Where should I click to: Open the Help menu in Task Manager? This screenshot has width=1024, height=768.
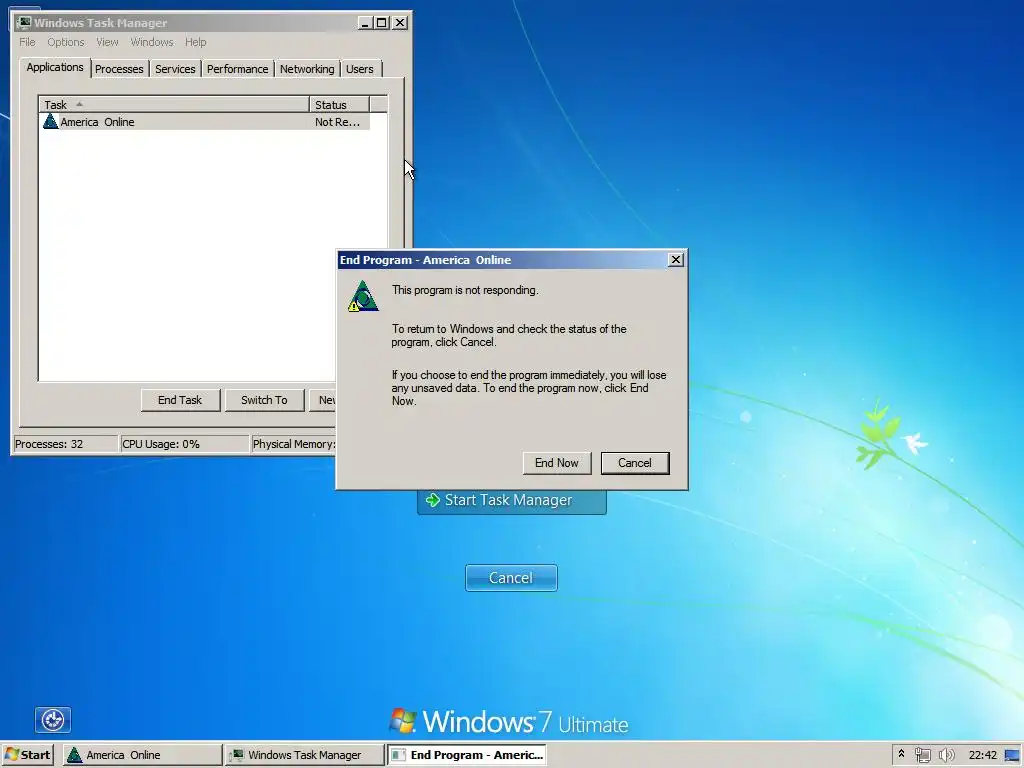195,42
